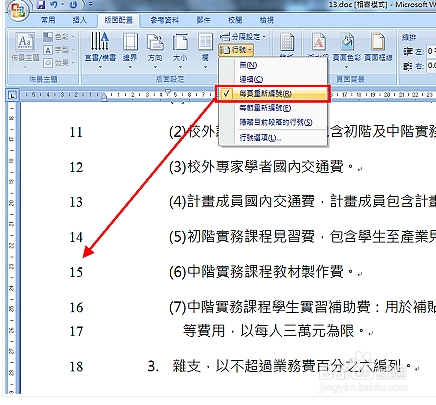The height and width of the screenshot is (405, 436).
Task: Open the theme 效果 (Effects) dropdown
Action: tap(59, 63)
